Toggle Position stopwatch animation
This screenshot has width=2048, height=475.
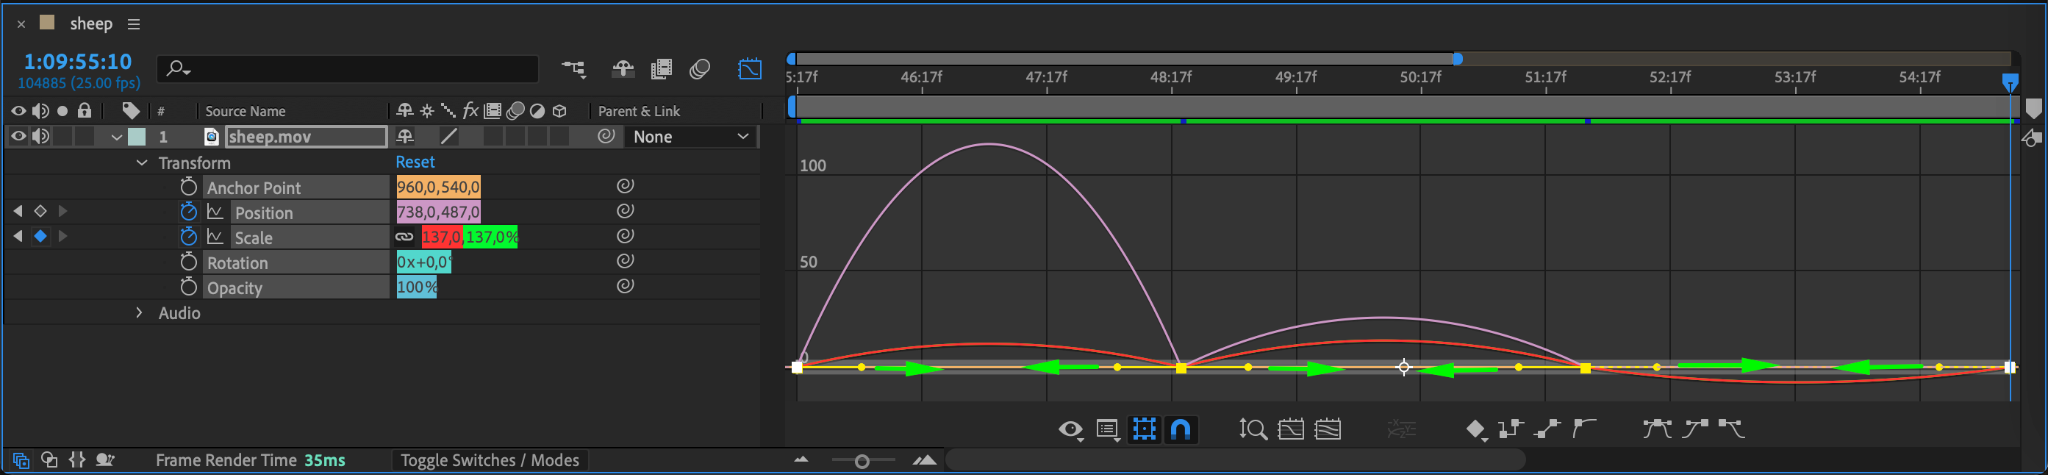188,212
